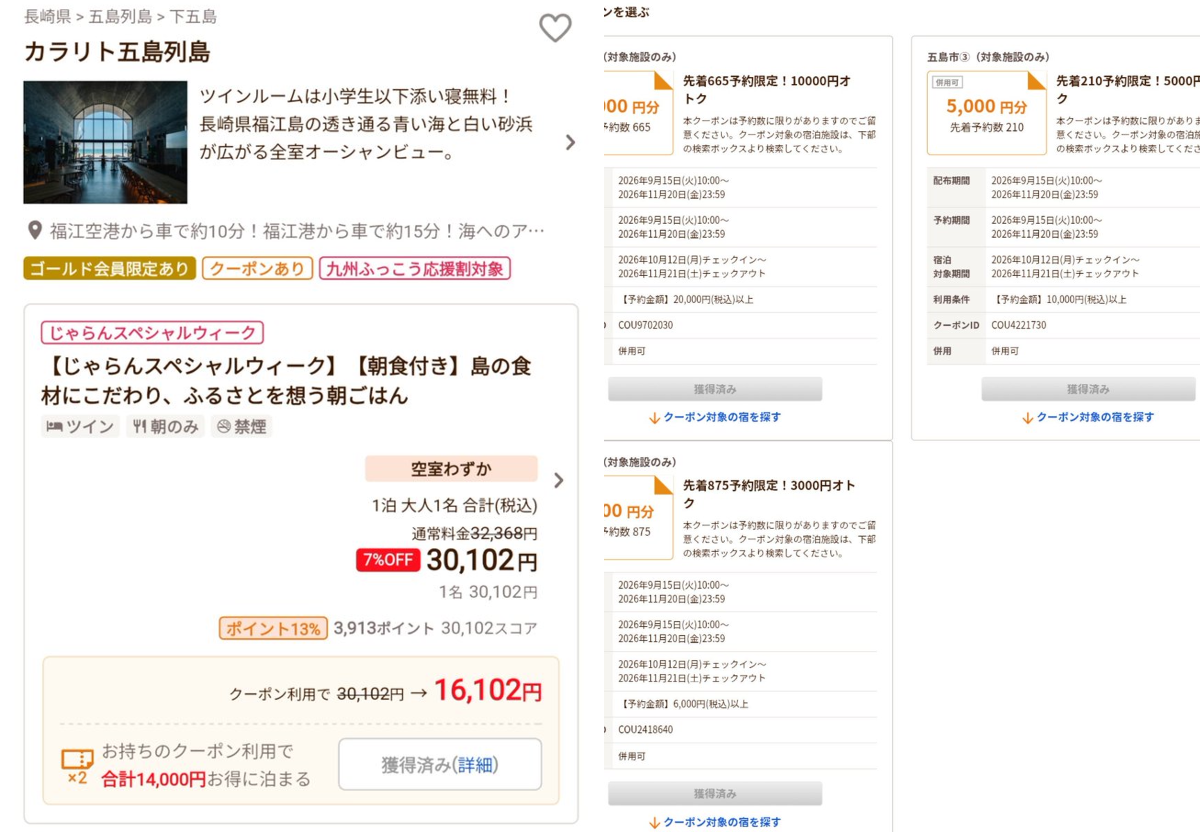1200x832 pixels.
Task: Go to 五島列島 breadcrumb link
Action: (120, 16)
